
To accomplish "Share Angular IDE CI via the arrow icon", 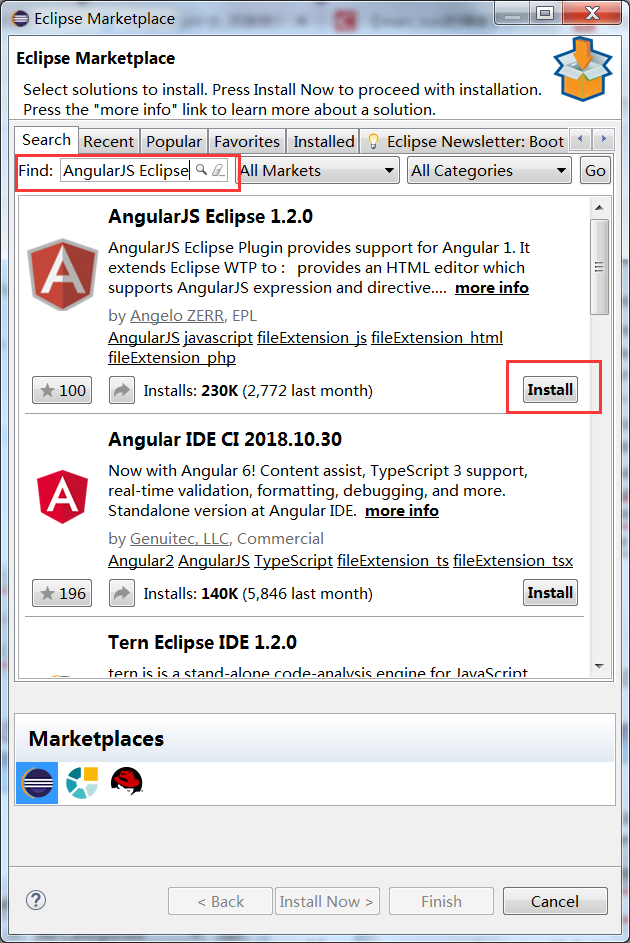I will [121, 594].
